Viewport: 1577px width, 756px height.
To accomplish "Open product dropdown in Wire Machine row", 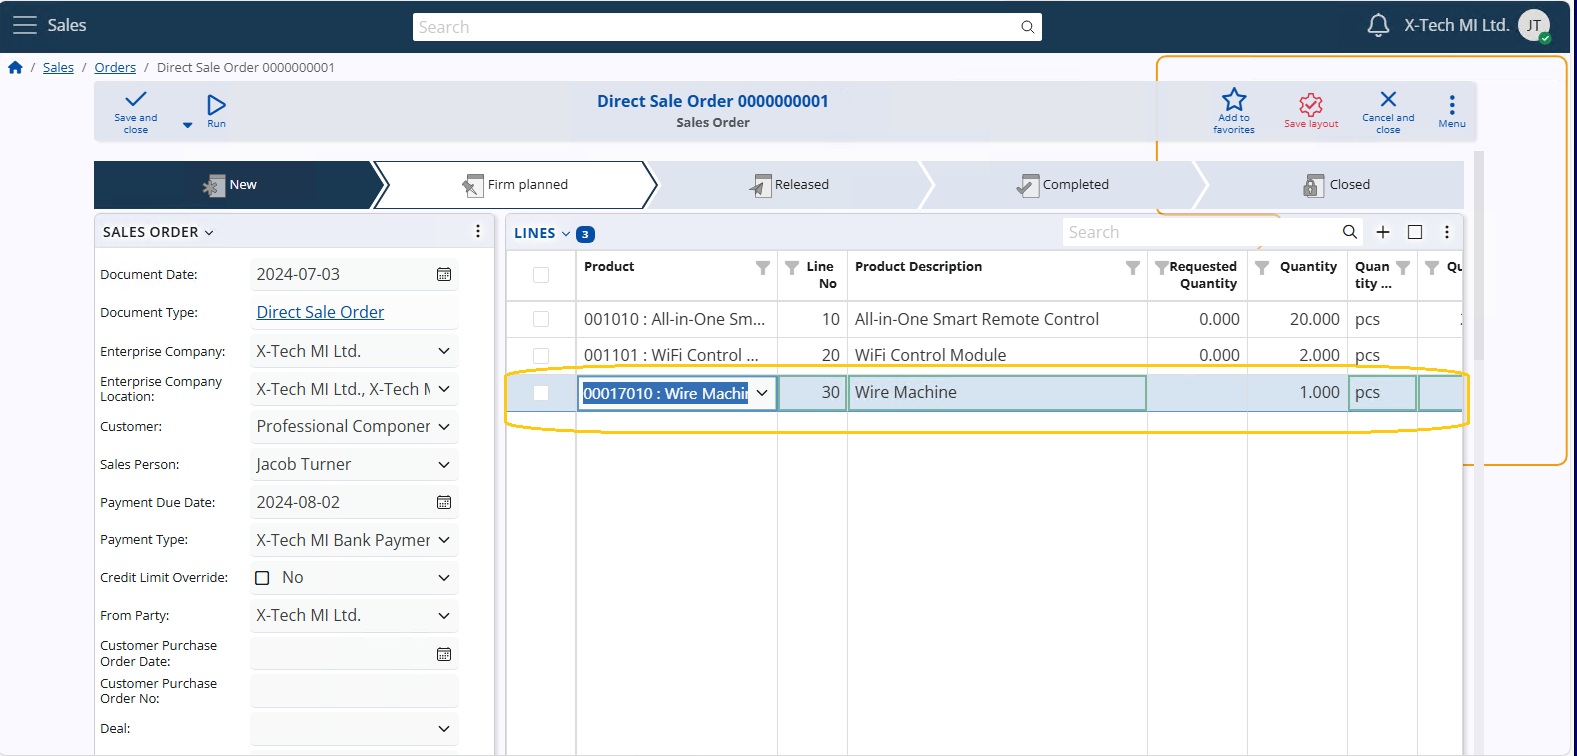I will (762, 393).
